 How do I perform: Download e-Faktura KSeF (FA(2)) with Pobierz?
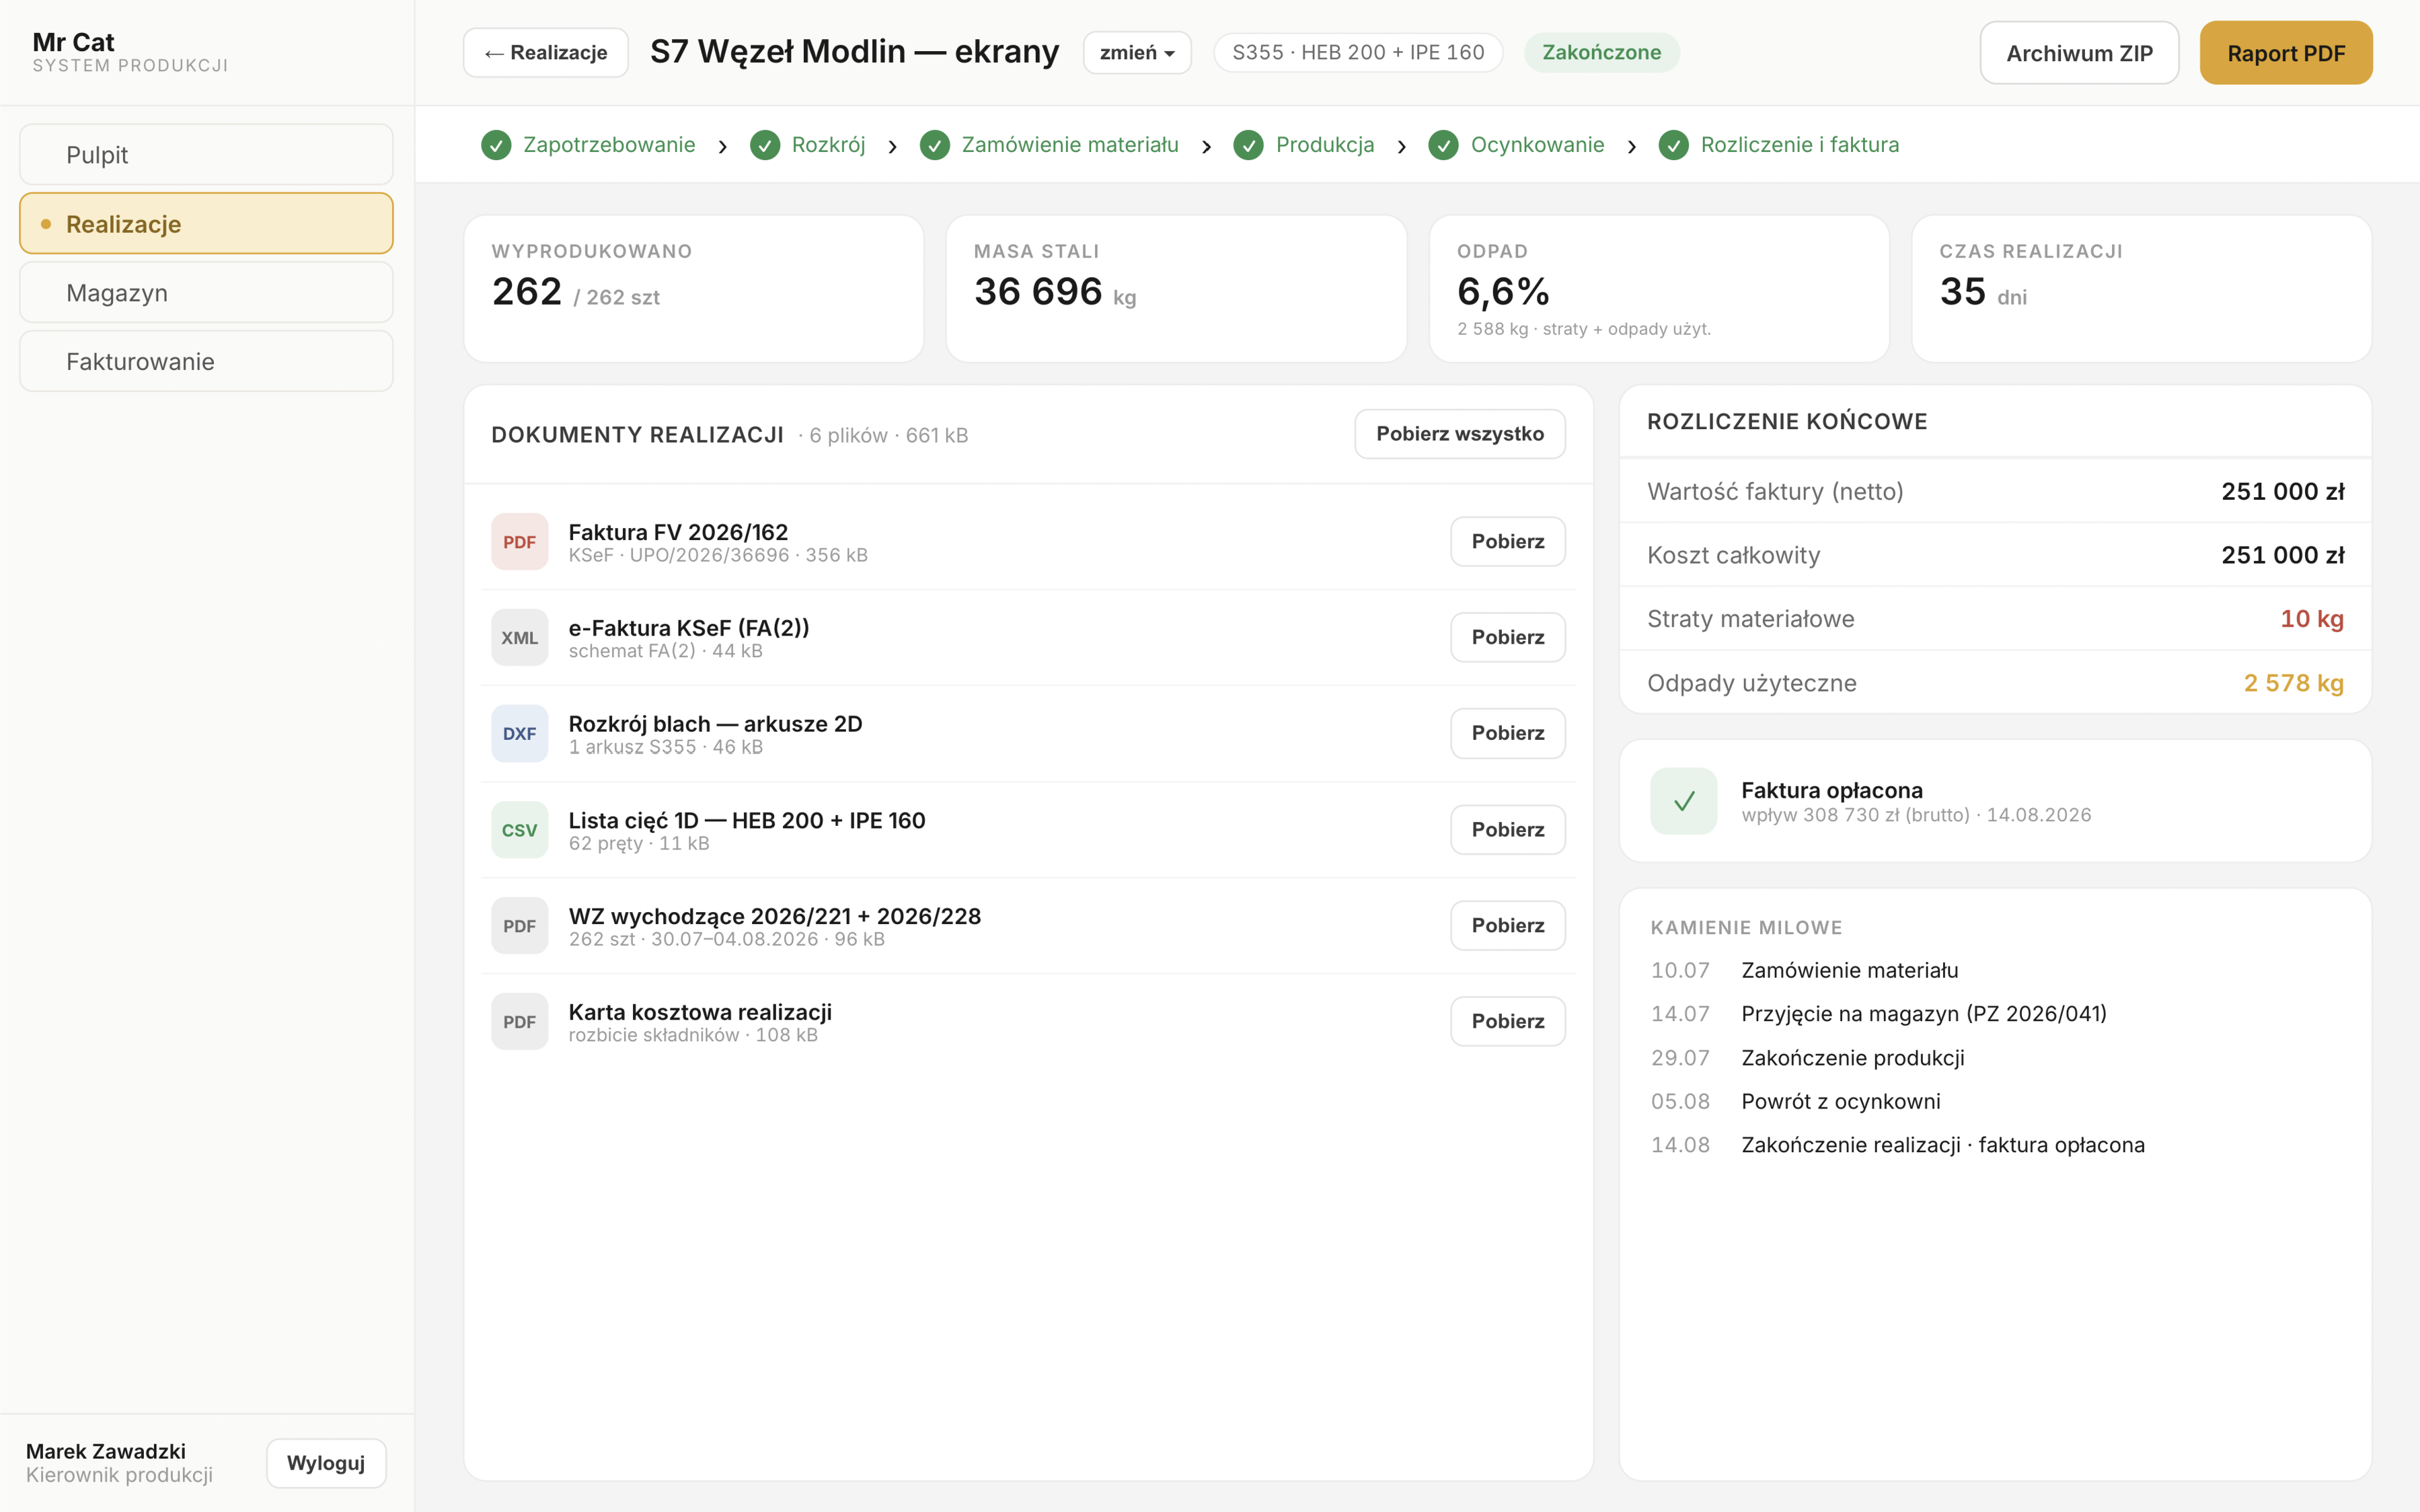click(1508, 637)
